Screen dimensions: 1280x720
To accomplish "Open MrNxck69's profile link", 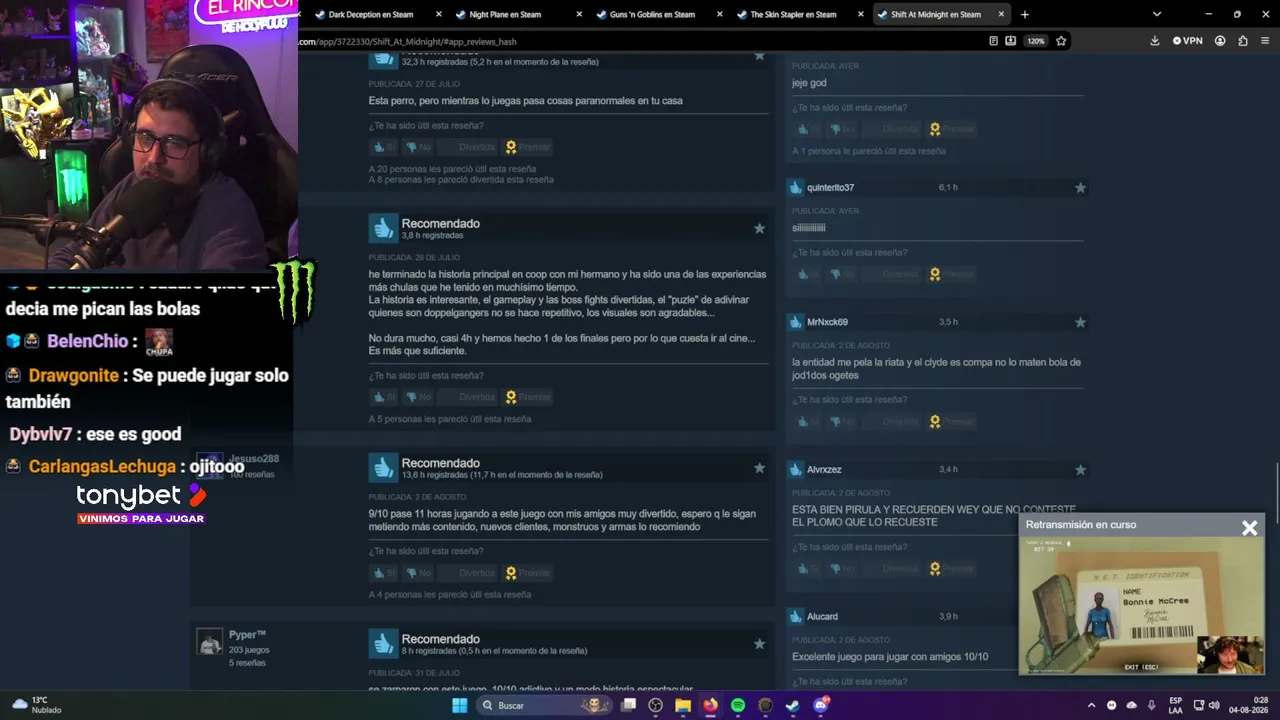I will point(827,322).
